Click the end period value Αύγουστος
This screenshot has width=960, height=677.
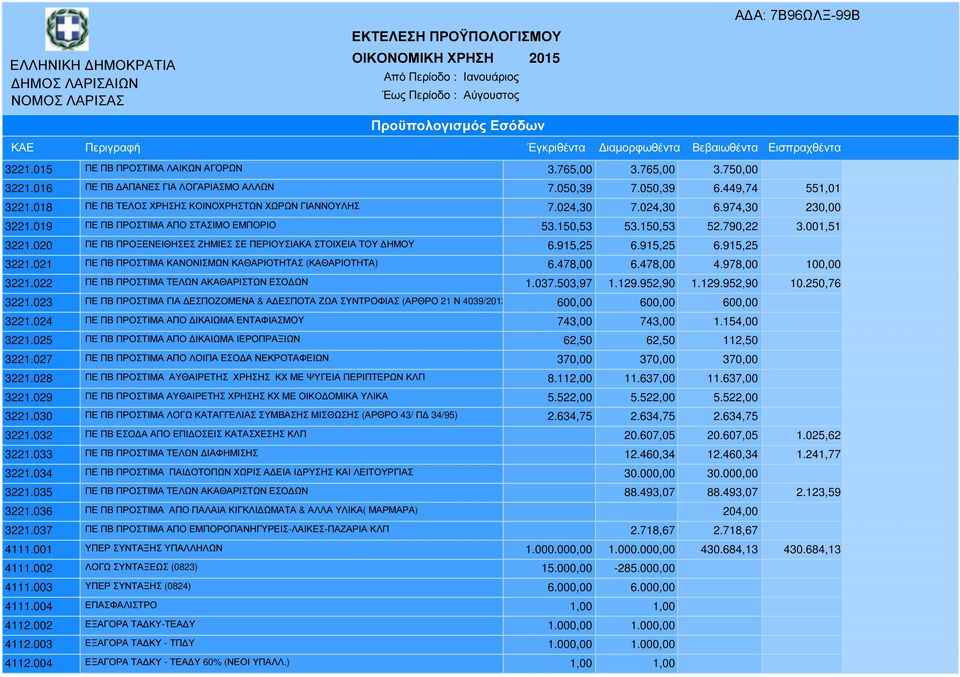[x=491, y=95]
